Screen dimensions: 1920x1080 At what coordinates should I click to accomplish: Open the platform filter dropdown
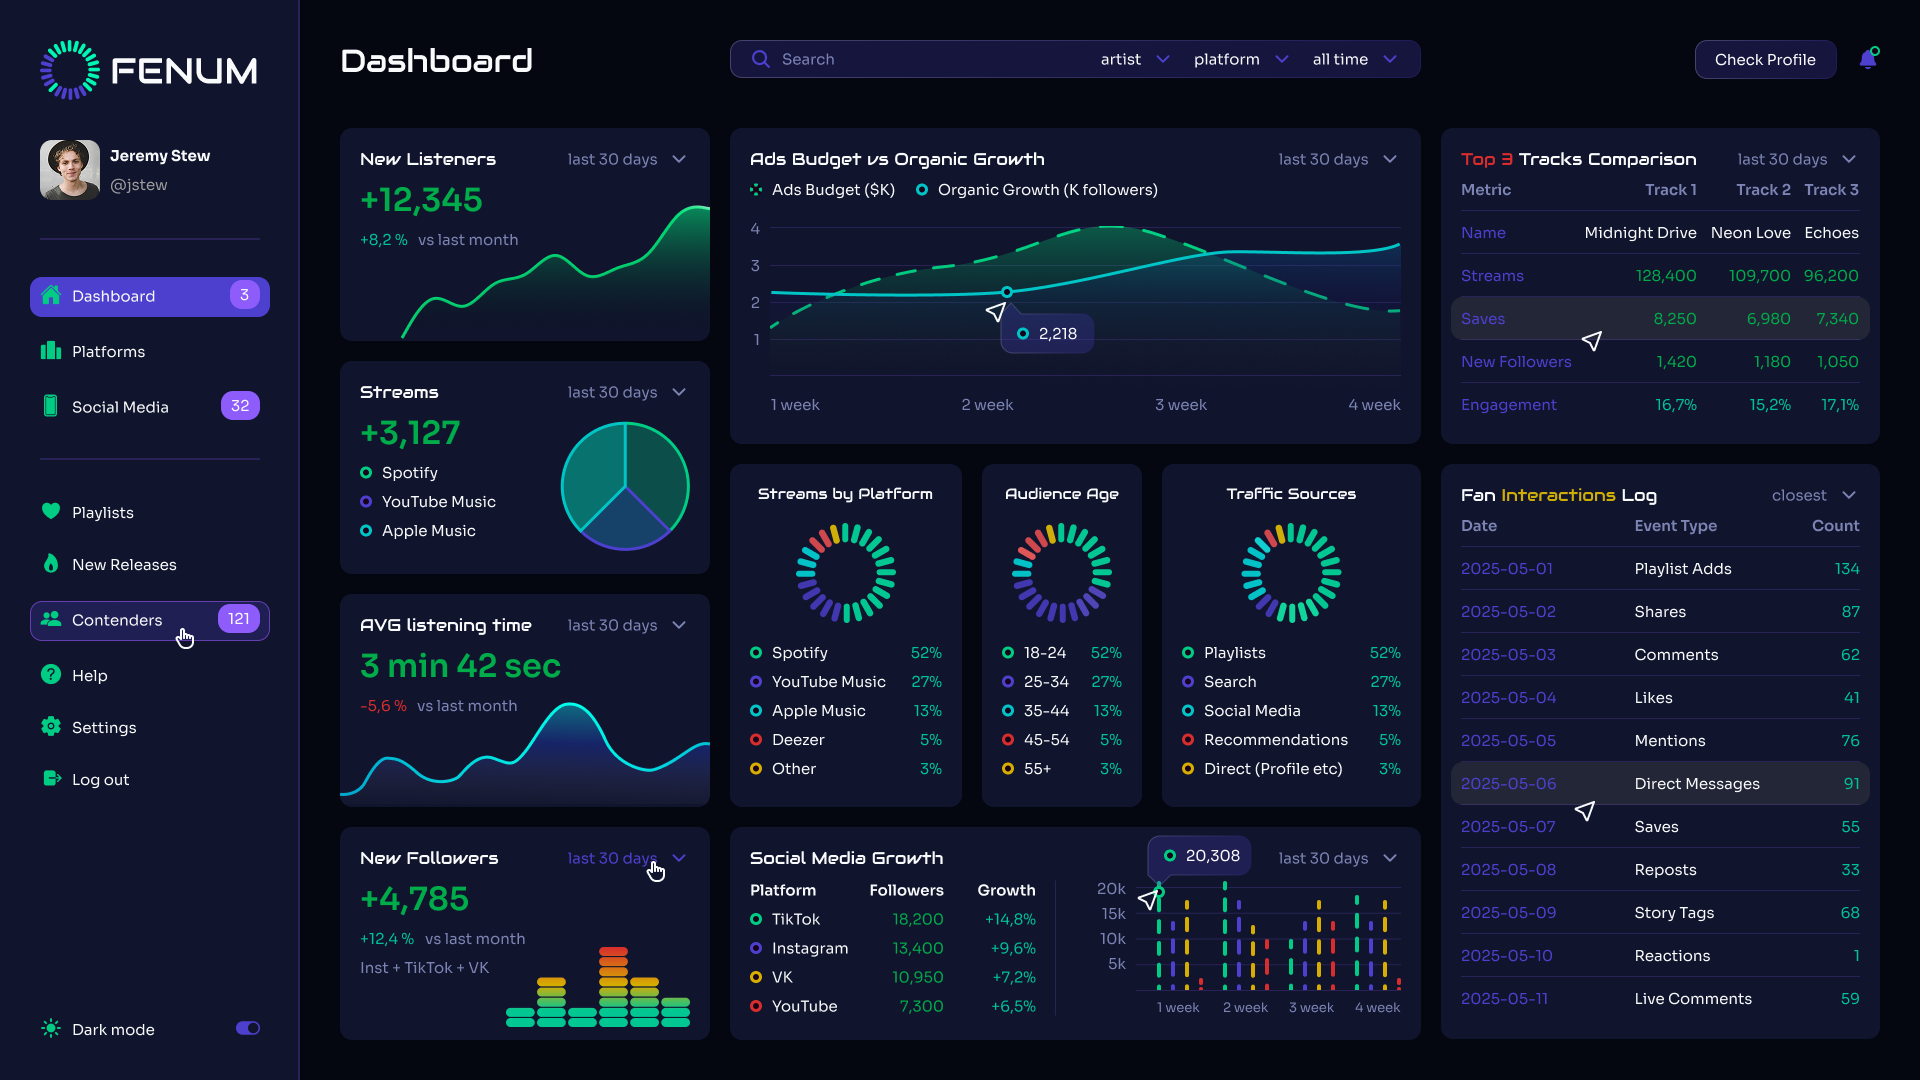[1240, 59]
